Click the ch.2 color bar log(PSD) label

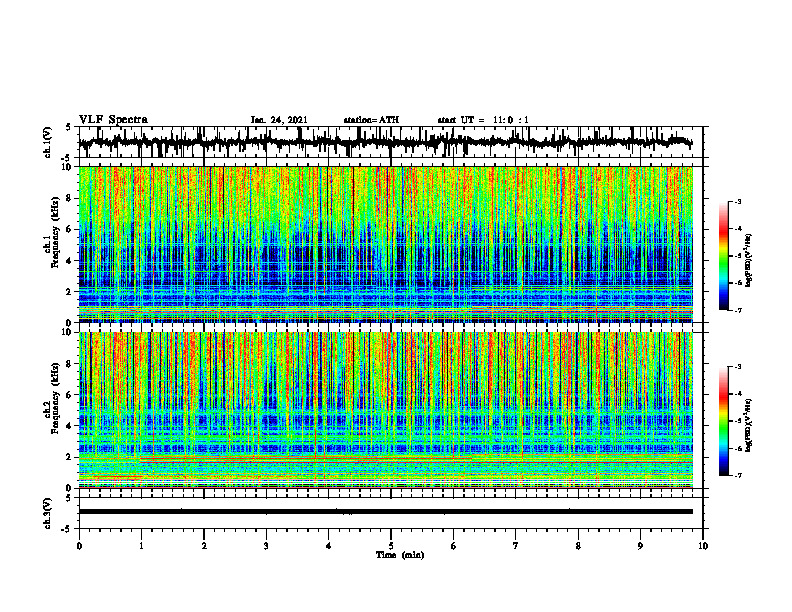(749, 425)
